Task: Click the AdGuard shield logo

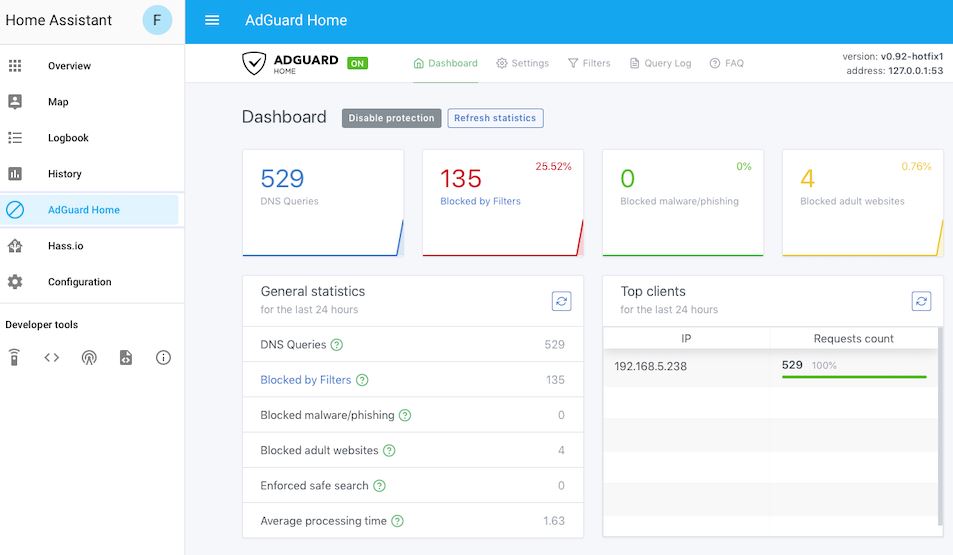Action: (x=254, y=63)
